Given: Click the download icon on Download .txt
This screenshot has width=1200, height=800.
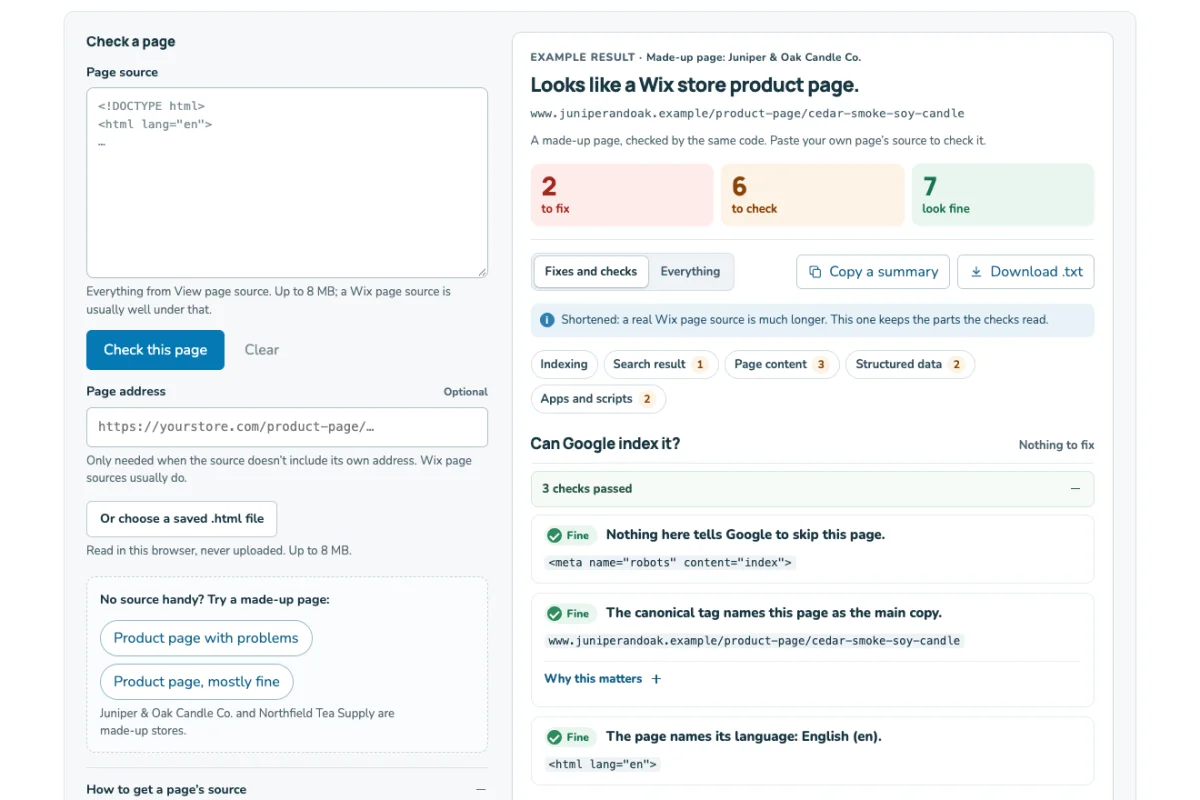Looking at the screenshot, I should click(x=976, y=272).
